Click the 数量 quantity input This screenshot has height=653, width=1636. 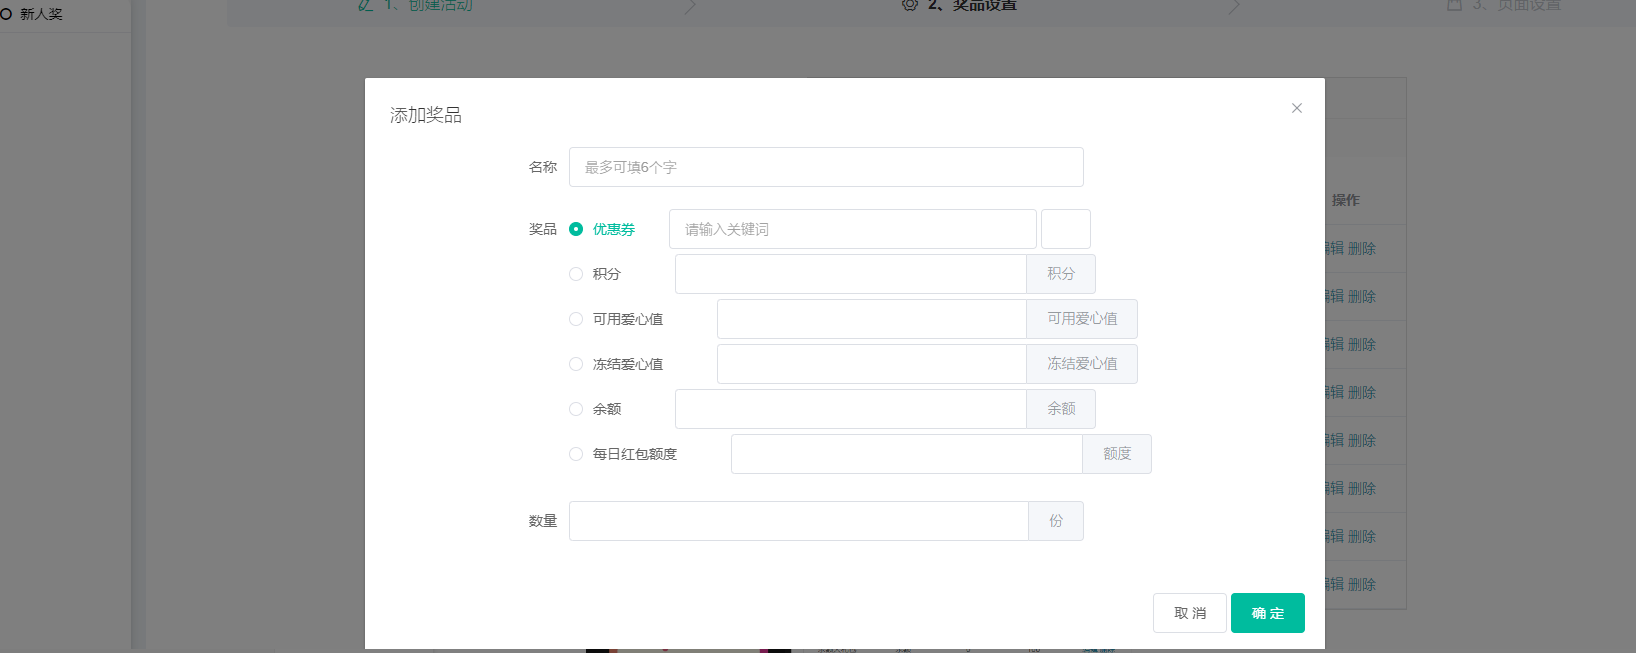[x=798, y=521]
